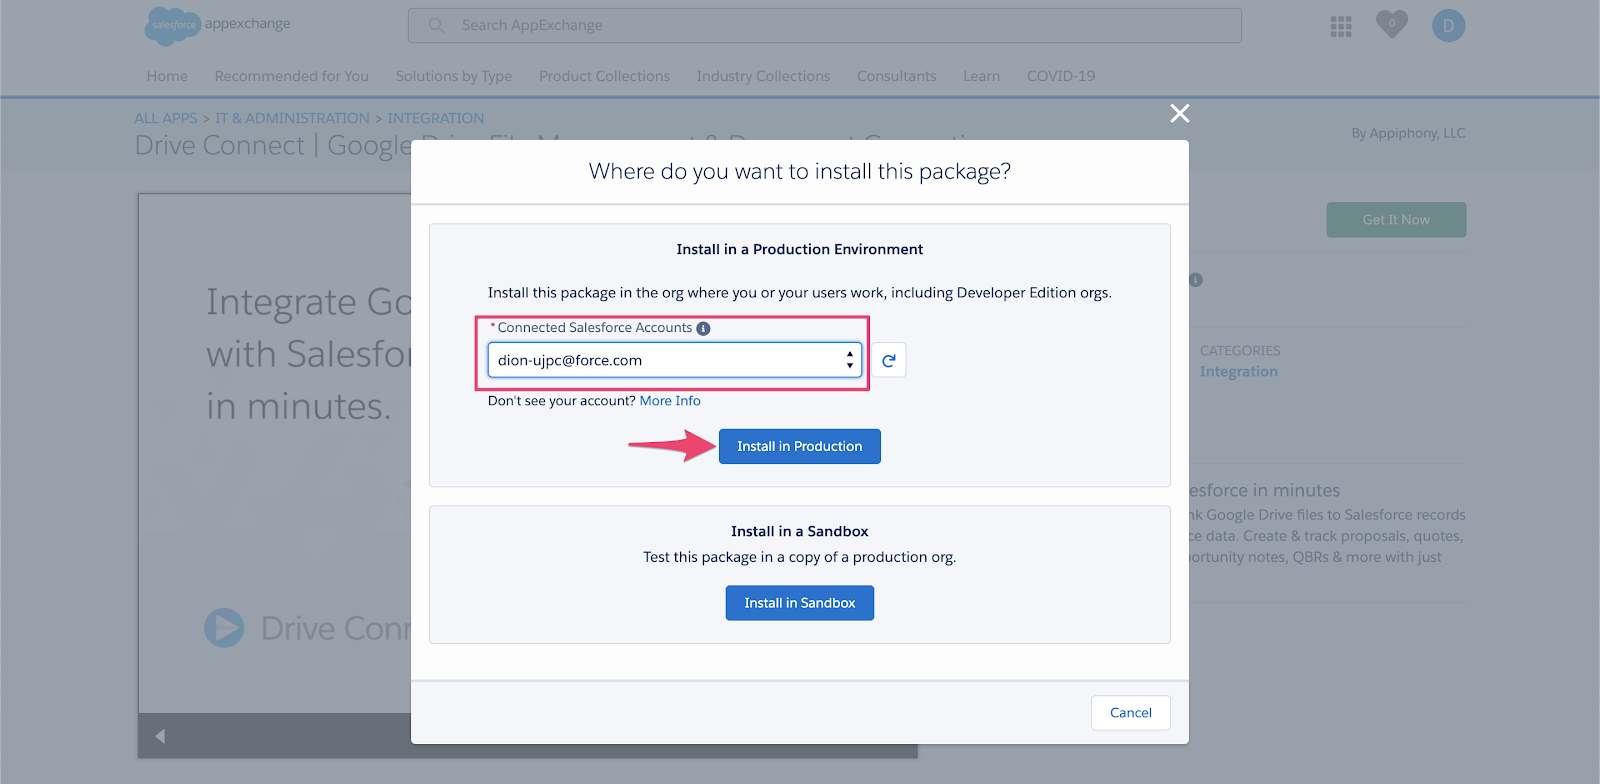Click the Salesforce AppExchange logo
Viewport: 1600px width, 784px height.
pyautogui.click(x=218, y=25)
